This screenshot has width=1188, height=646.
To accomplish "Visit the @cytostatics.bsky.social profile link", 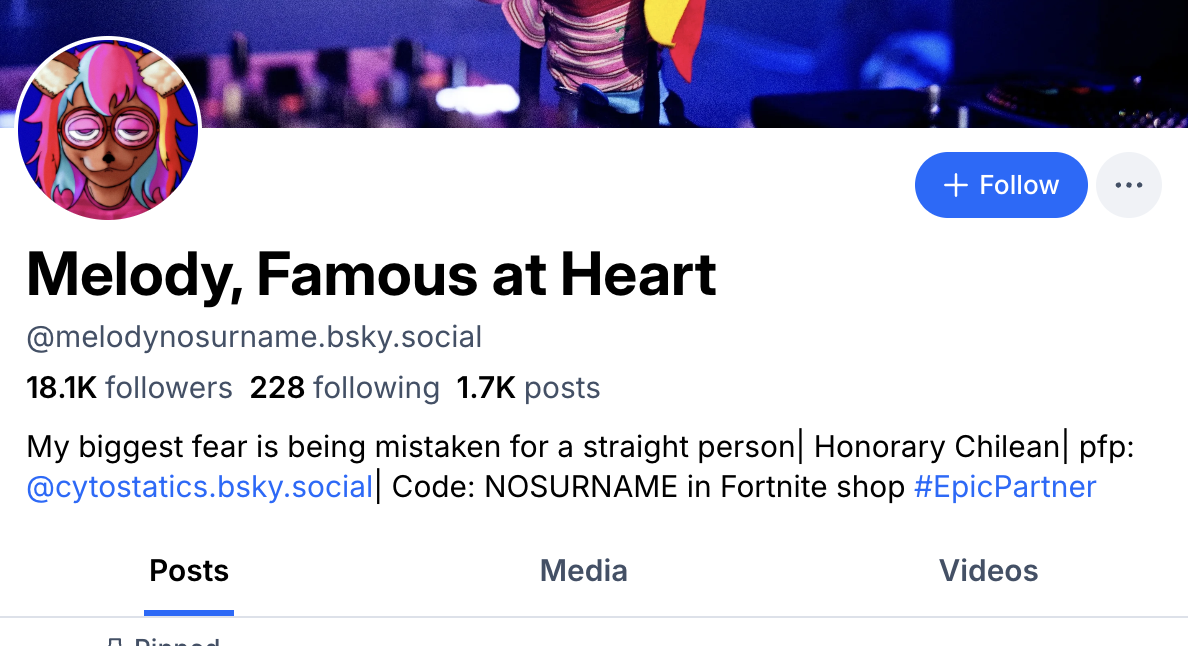I will pyautogui.click(x=200, y=487).
